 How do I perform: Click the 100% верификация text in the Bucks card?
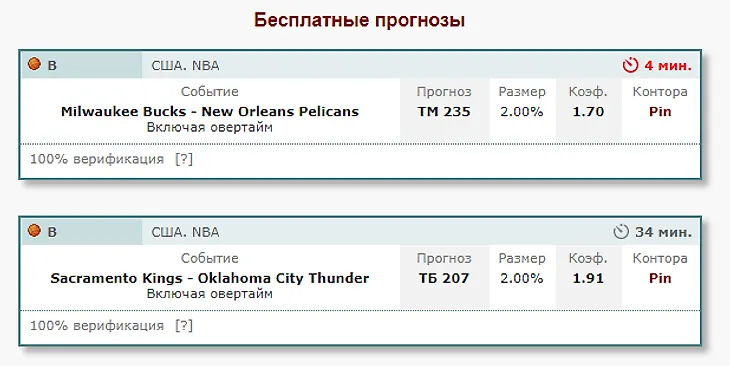[97, 159]
